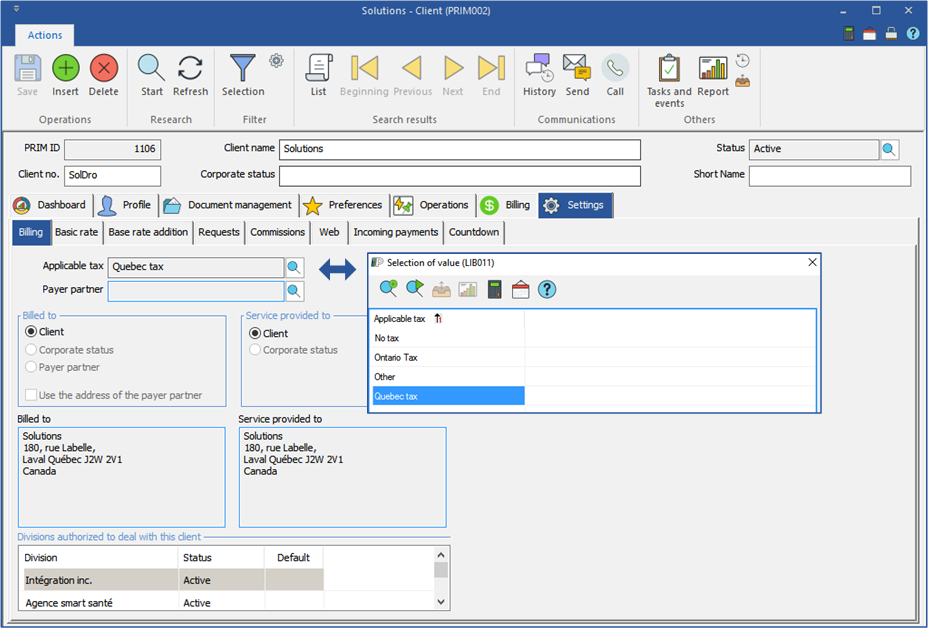Image resolution: width=928 pixels, height=628 pixels.
Task: Open the calendar icon beside the lock
Action: [869, 34]
